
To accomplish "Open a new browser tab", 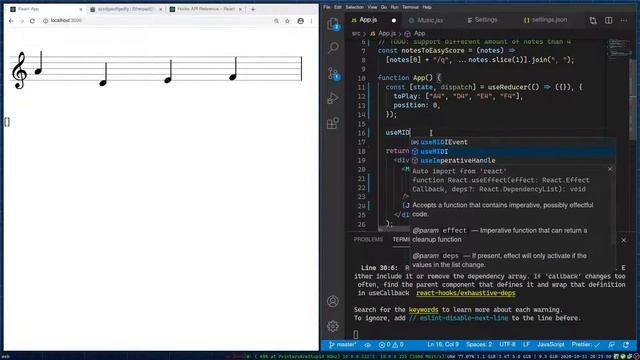I will click(x=253, y=9).
